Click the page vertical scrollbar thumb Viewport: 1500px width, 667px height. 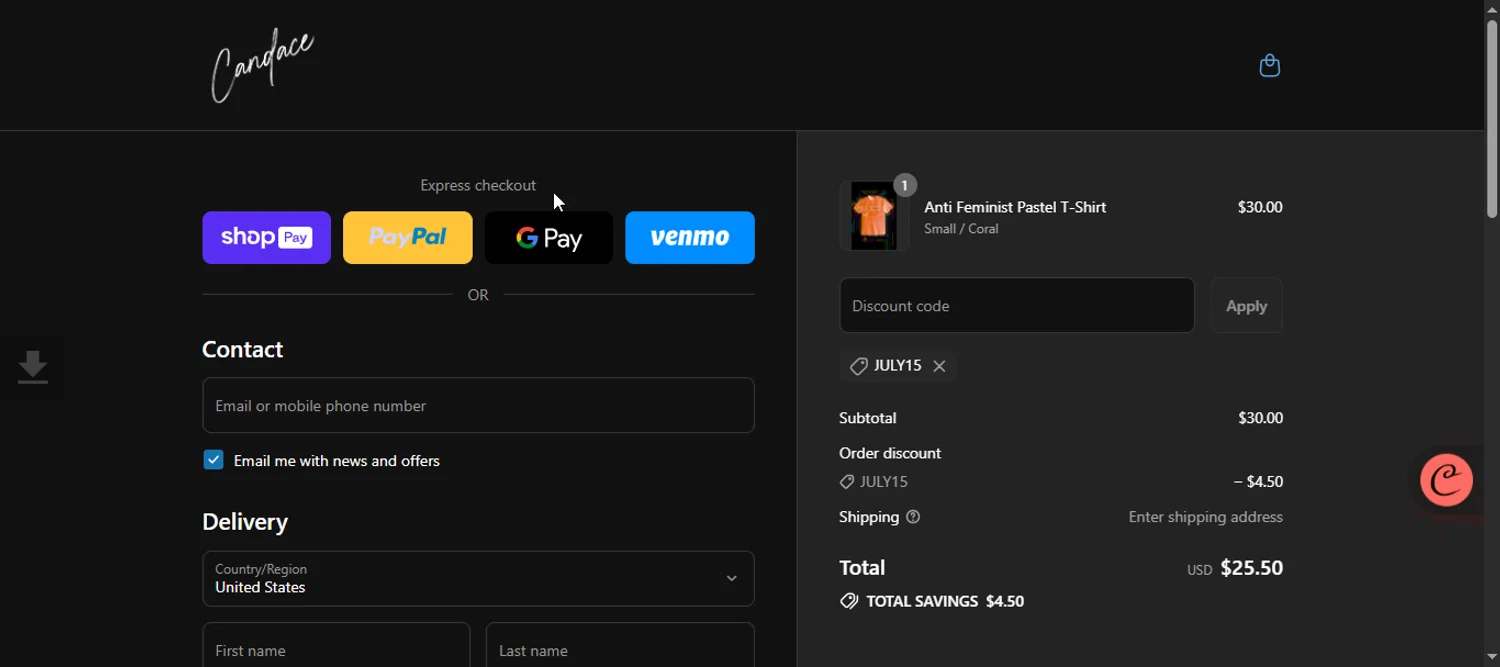coord(1492,118)
